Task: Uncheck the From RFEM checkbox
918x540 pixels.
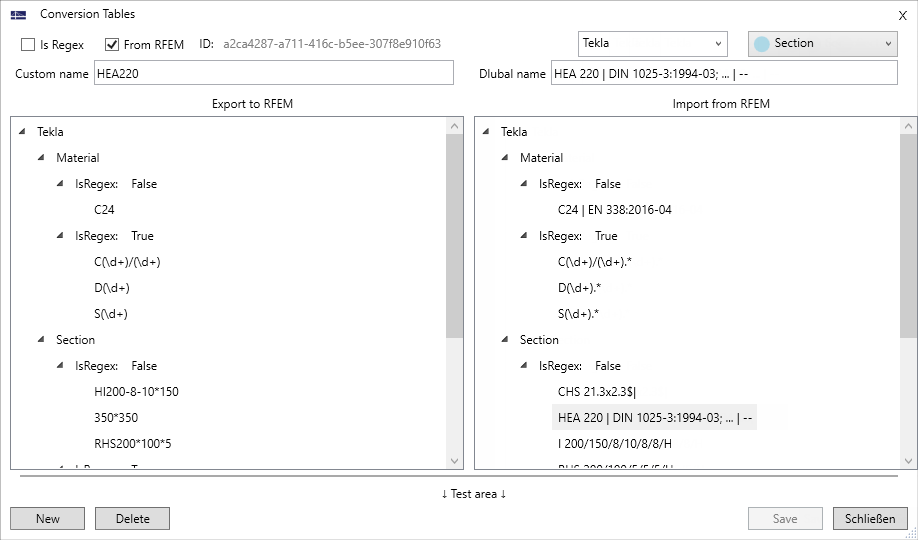Action: 112,45
